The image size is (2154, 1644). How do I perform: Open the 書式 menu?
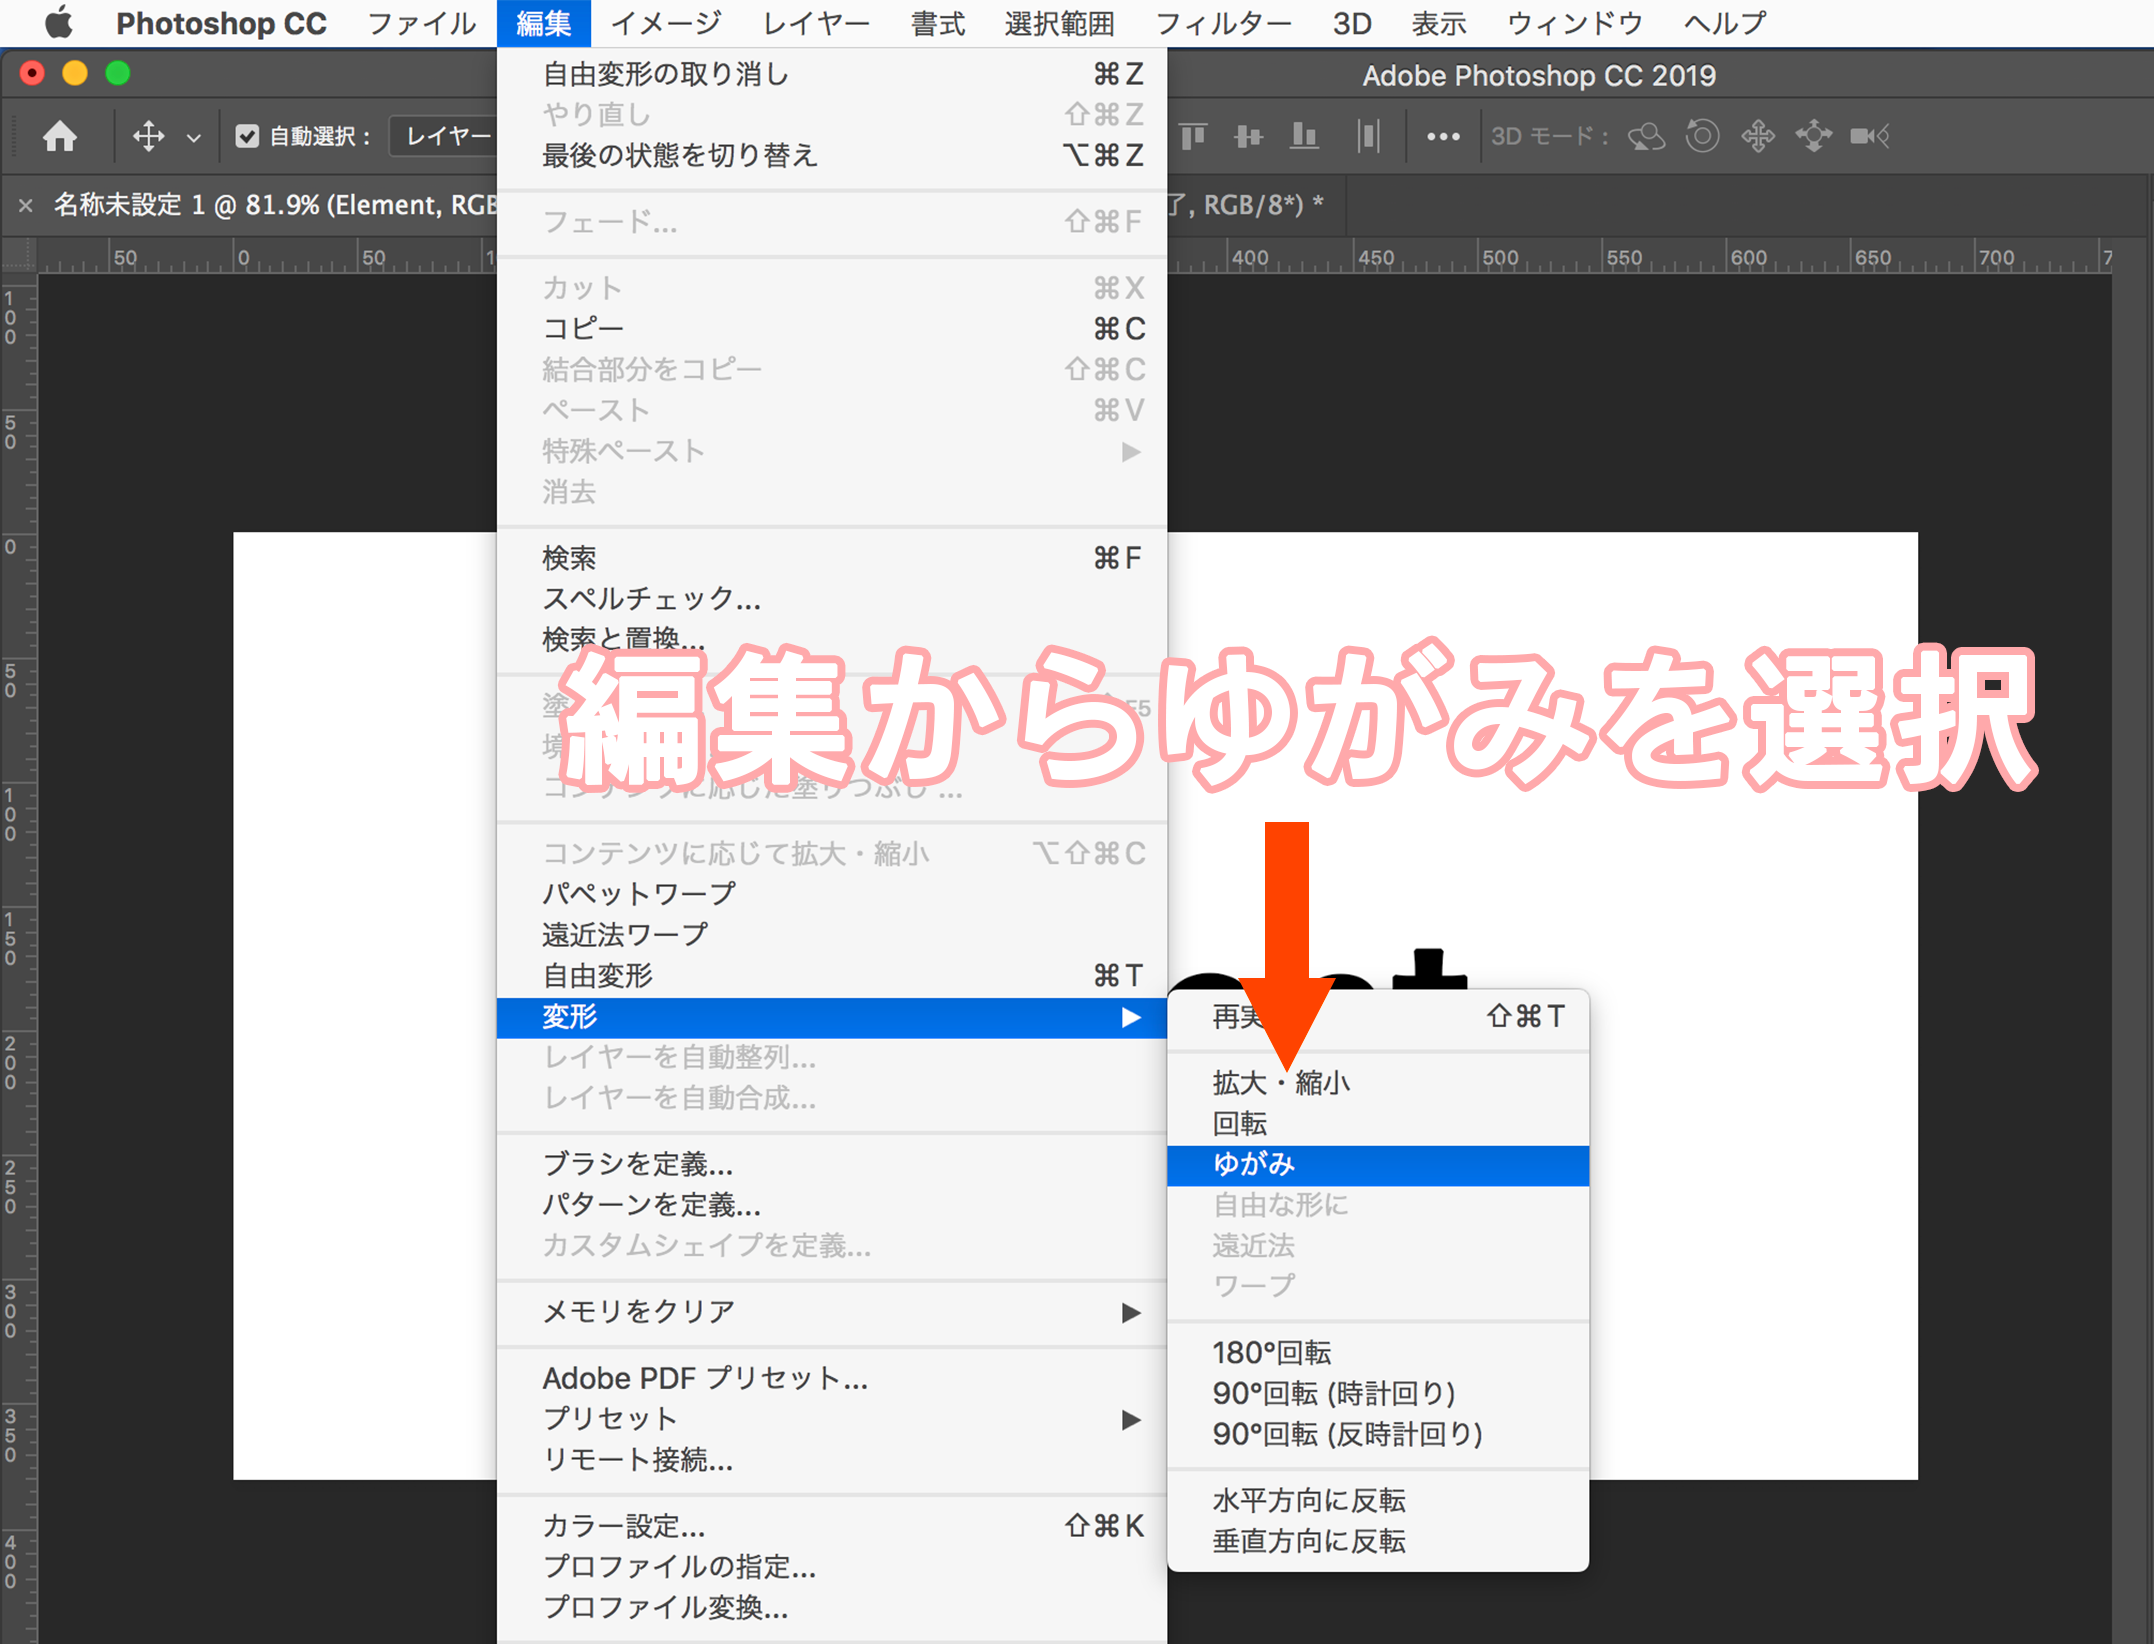tap(937, 23)
